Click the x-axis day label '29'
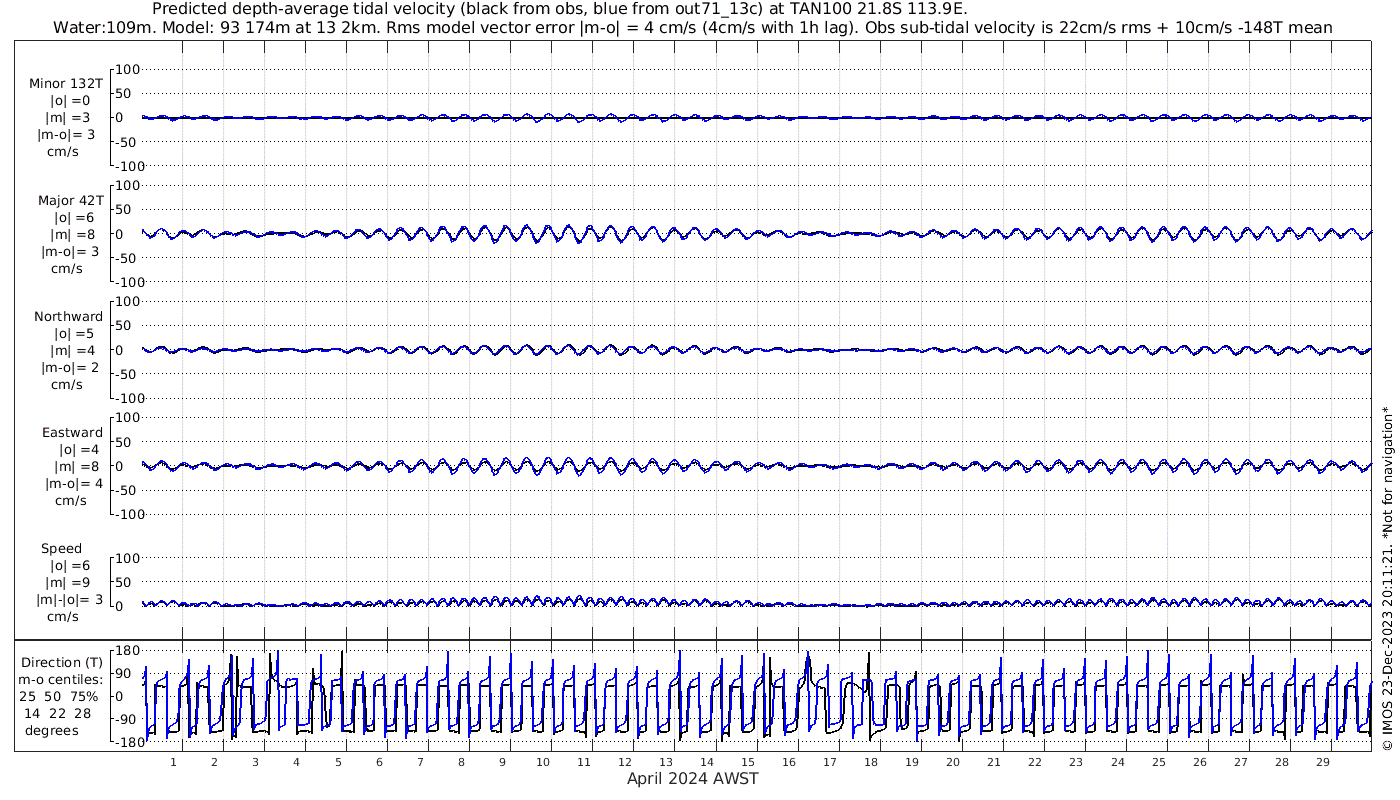 1322,762
